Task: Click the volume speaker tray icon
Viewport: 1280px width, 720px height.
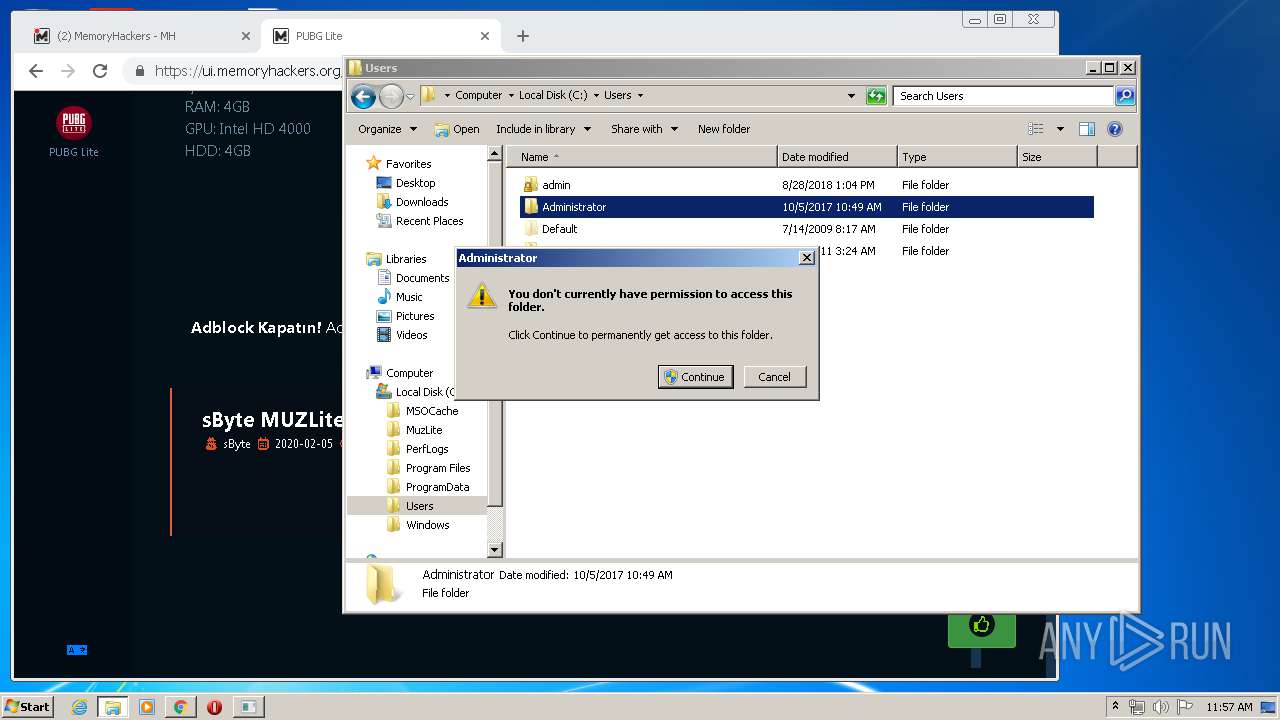Action: 1161,707
